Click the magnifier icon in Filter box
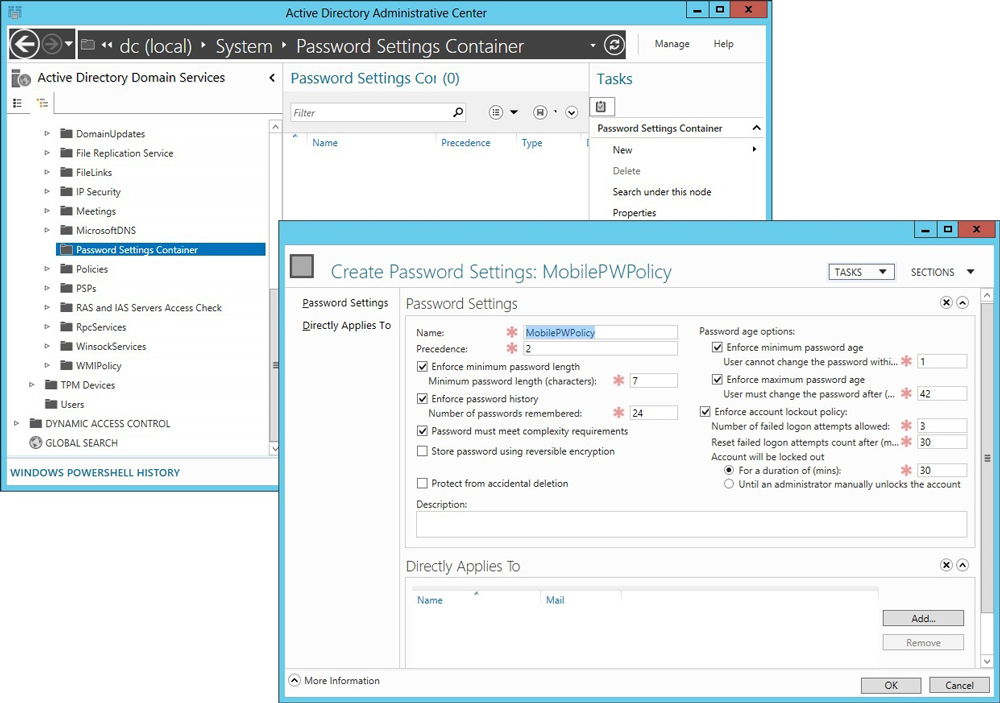Screen dimensions: 1000x703 tap(457, 112)
